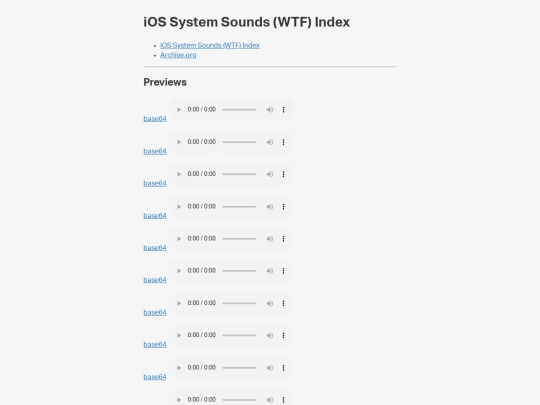Toggle volume on the sixth audio player
The image size is (540, 405).
[x=270, y=271]
